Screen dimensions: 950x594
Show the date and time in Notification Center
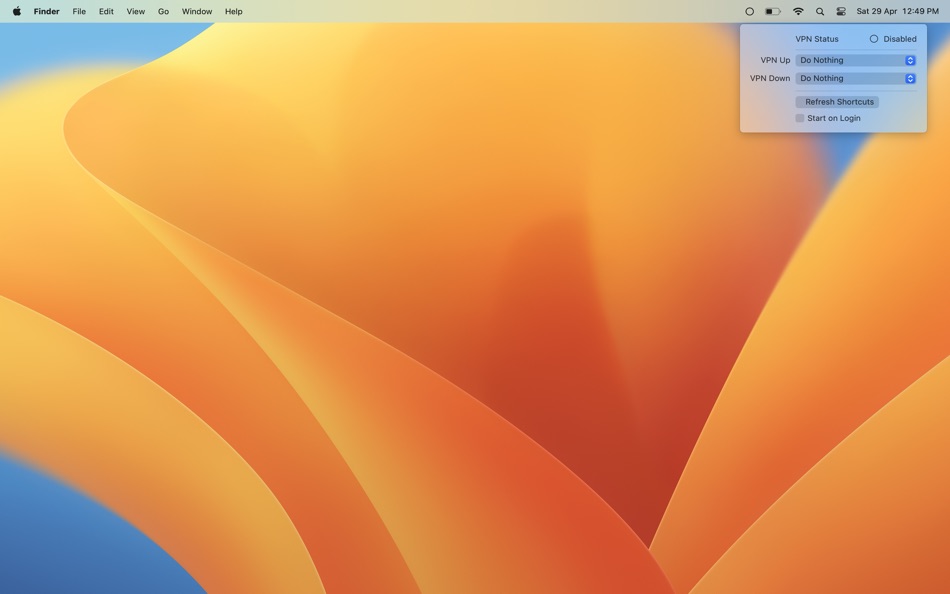point(897,11)
